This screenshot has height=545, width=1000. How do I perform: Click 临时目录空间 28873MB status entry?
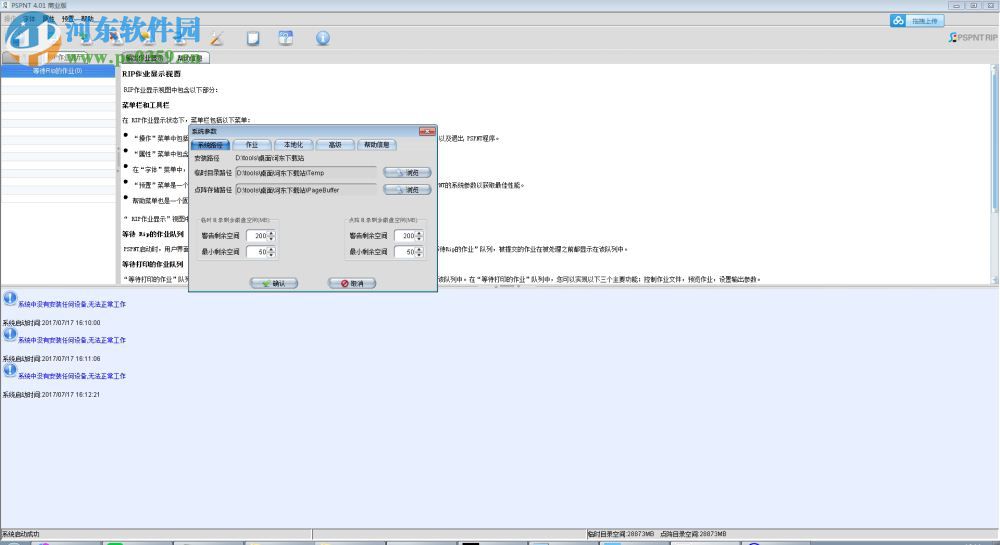click(x=621, y=534)
